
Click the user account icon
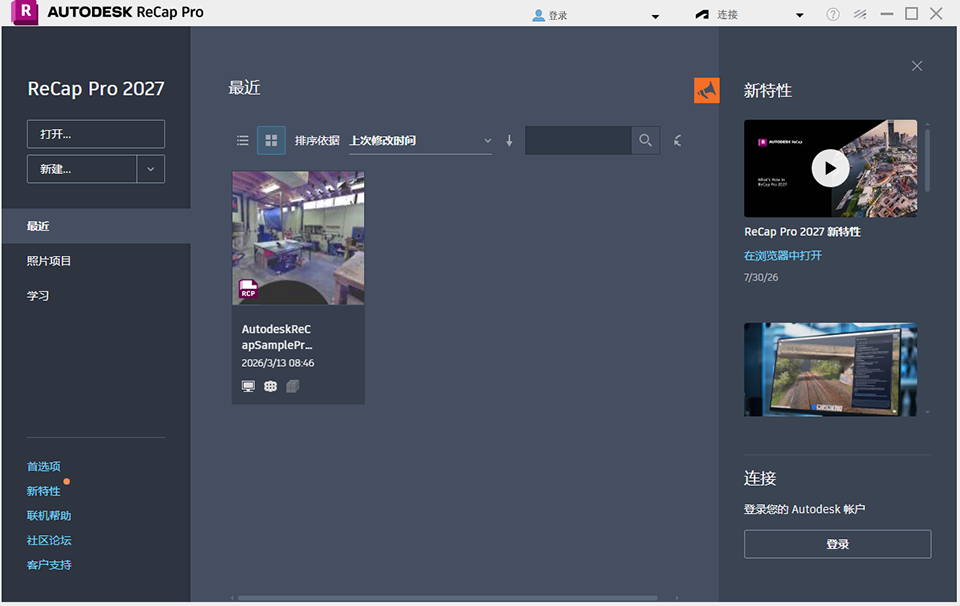pos(538,15)
